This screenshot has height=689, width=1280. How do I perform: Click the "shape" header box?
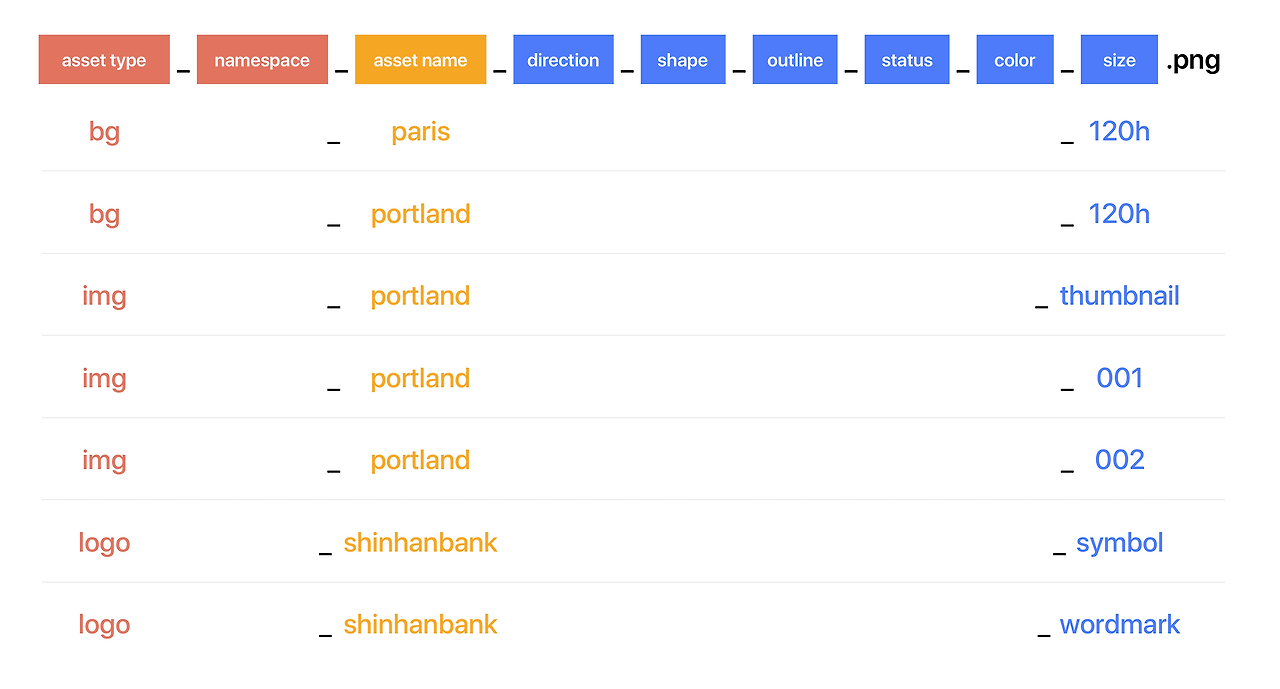[x=683, y=60]
